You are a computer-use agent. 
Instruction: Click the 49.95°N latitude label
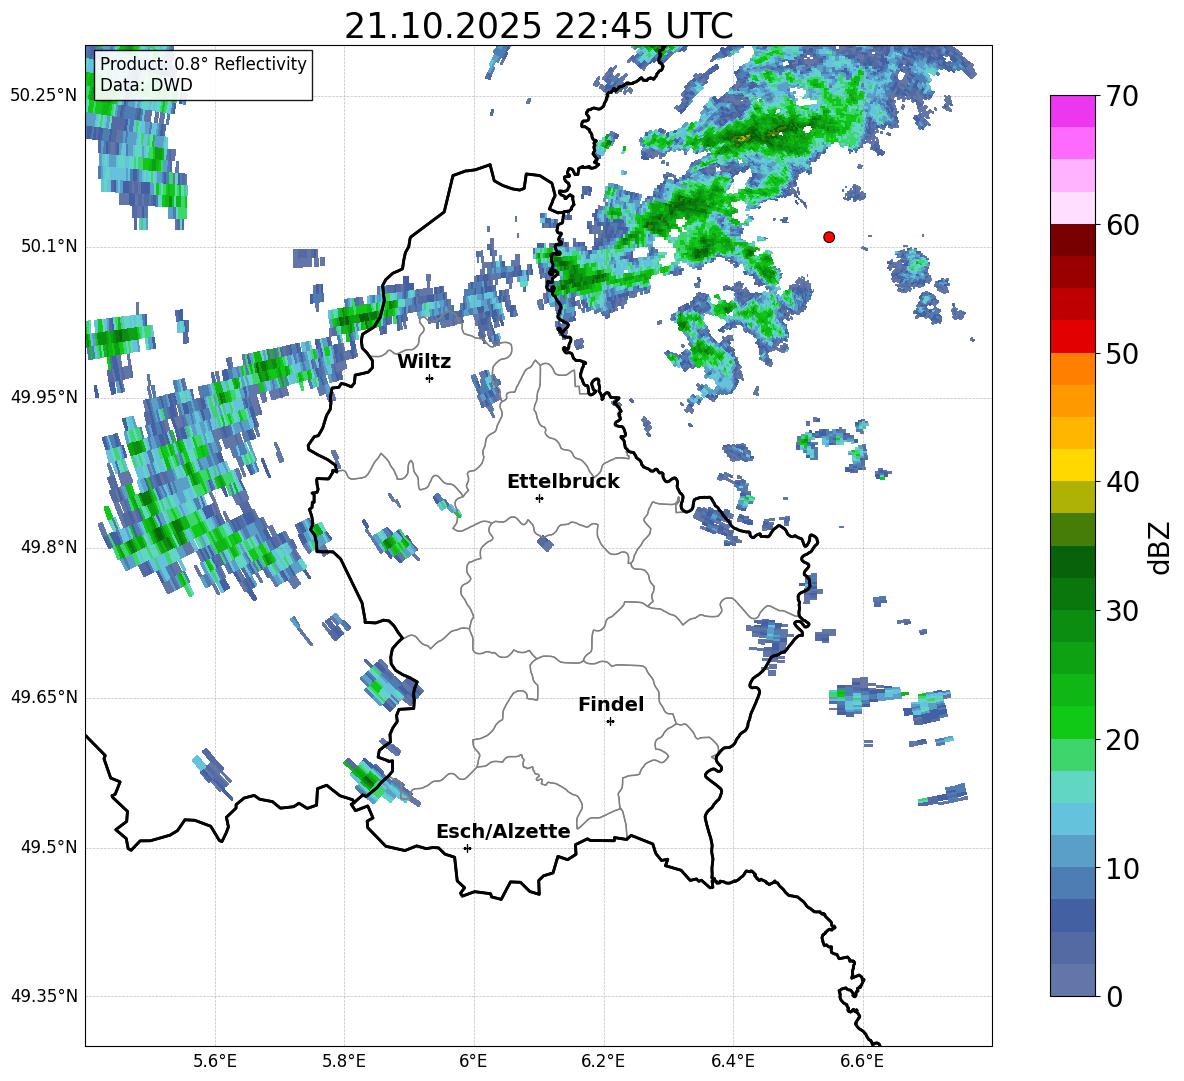point(44,397)
